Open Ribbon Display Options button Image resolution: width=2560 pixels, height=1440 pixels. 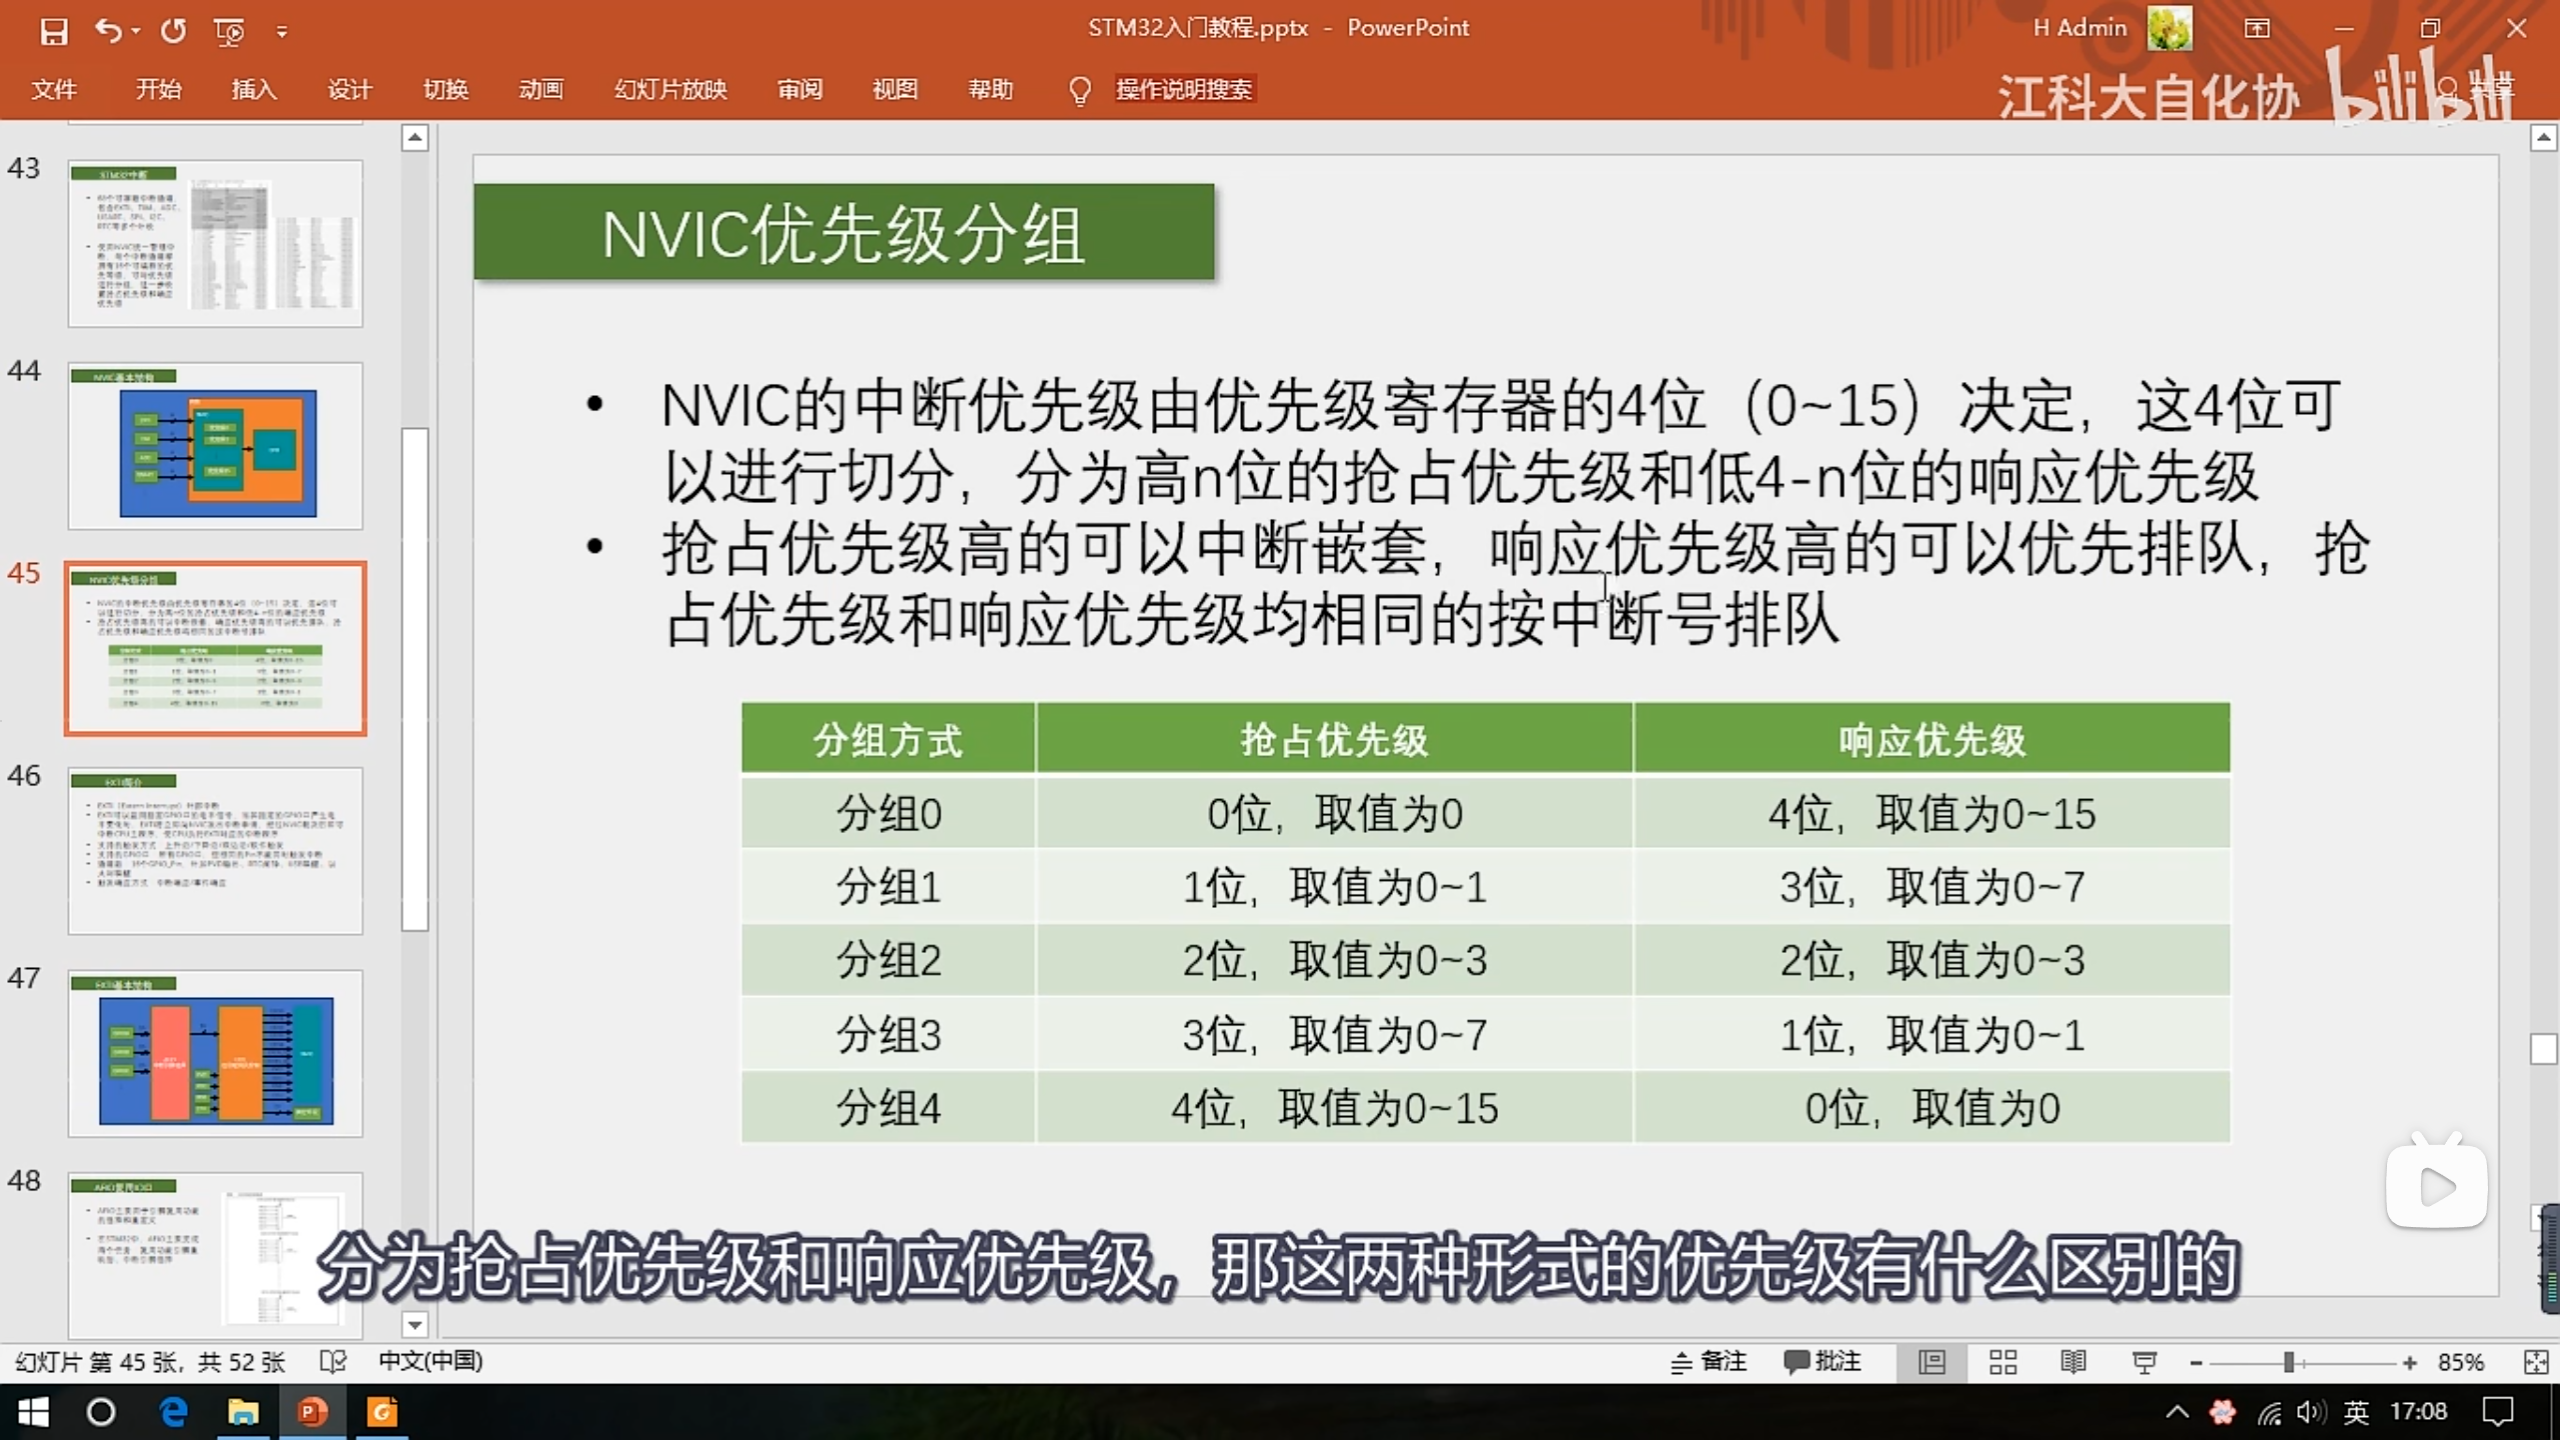tap(2257, 28)
